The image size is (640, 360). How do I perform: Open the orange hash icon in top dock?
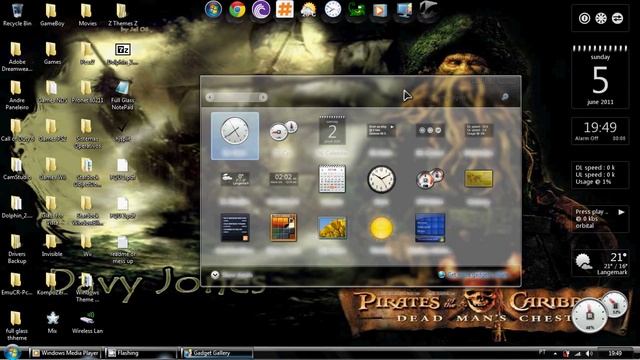pyautogui.click(x=284, y=9)
